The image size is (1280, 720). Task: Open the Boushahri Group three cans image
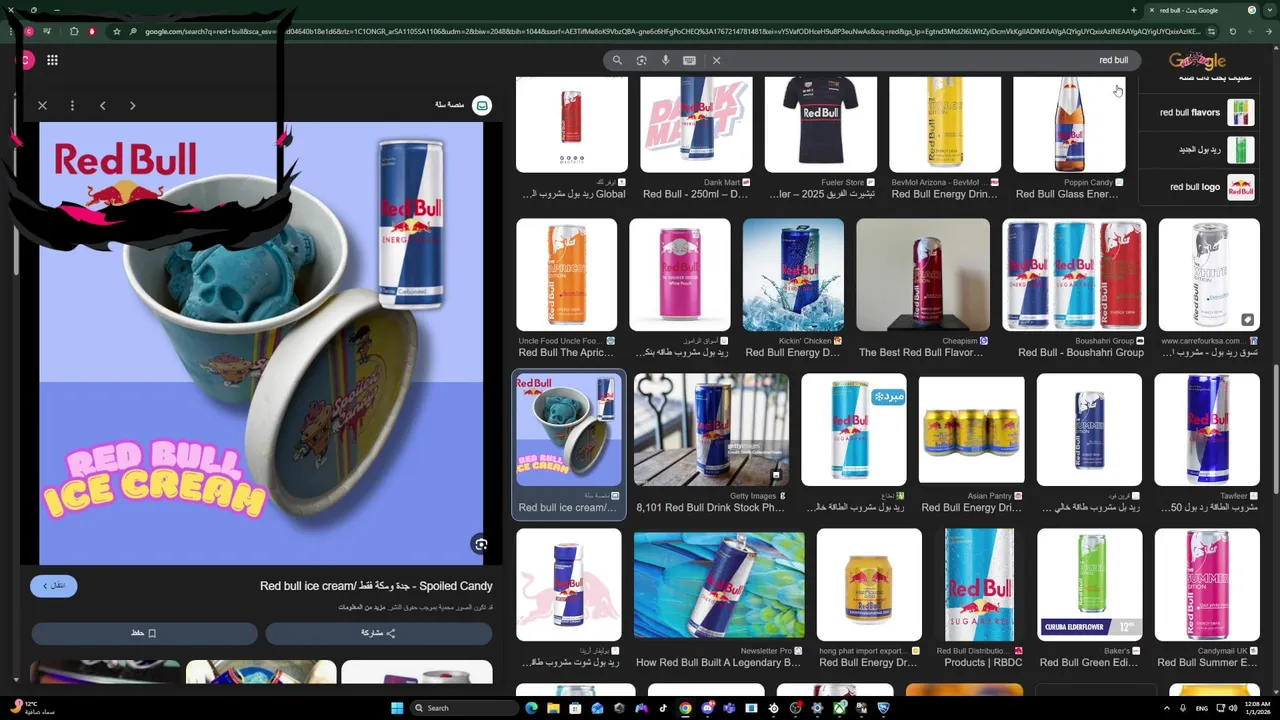(1074, 275)
